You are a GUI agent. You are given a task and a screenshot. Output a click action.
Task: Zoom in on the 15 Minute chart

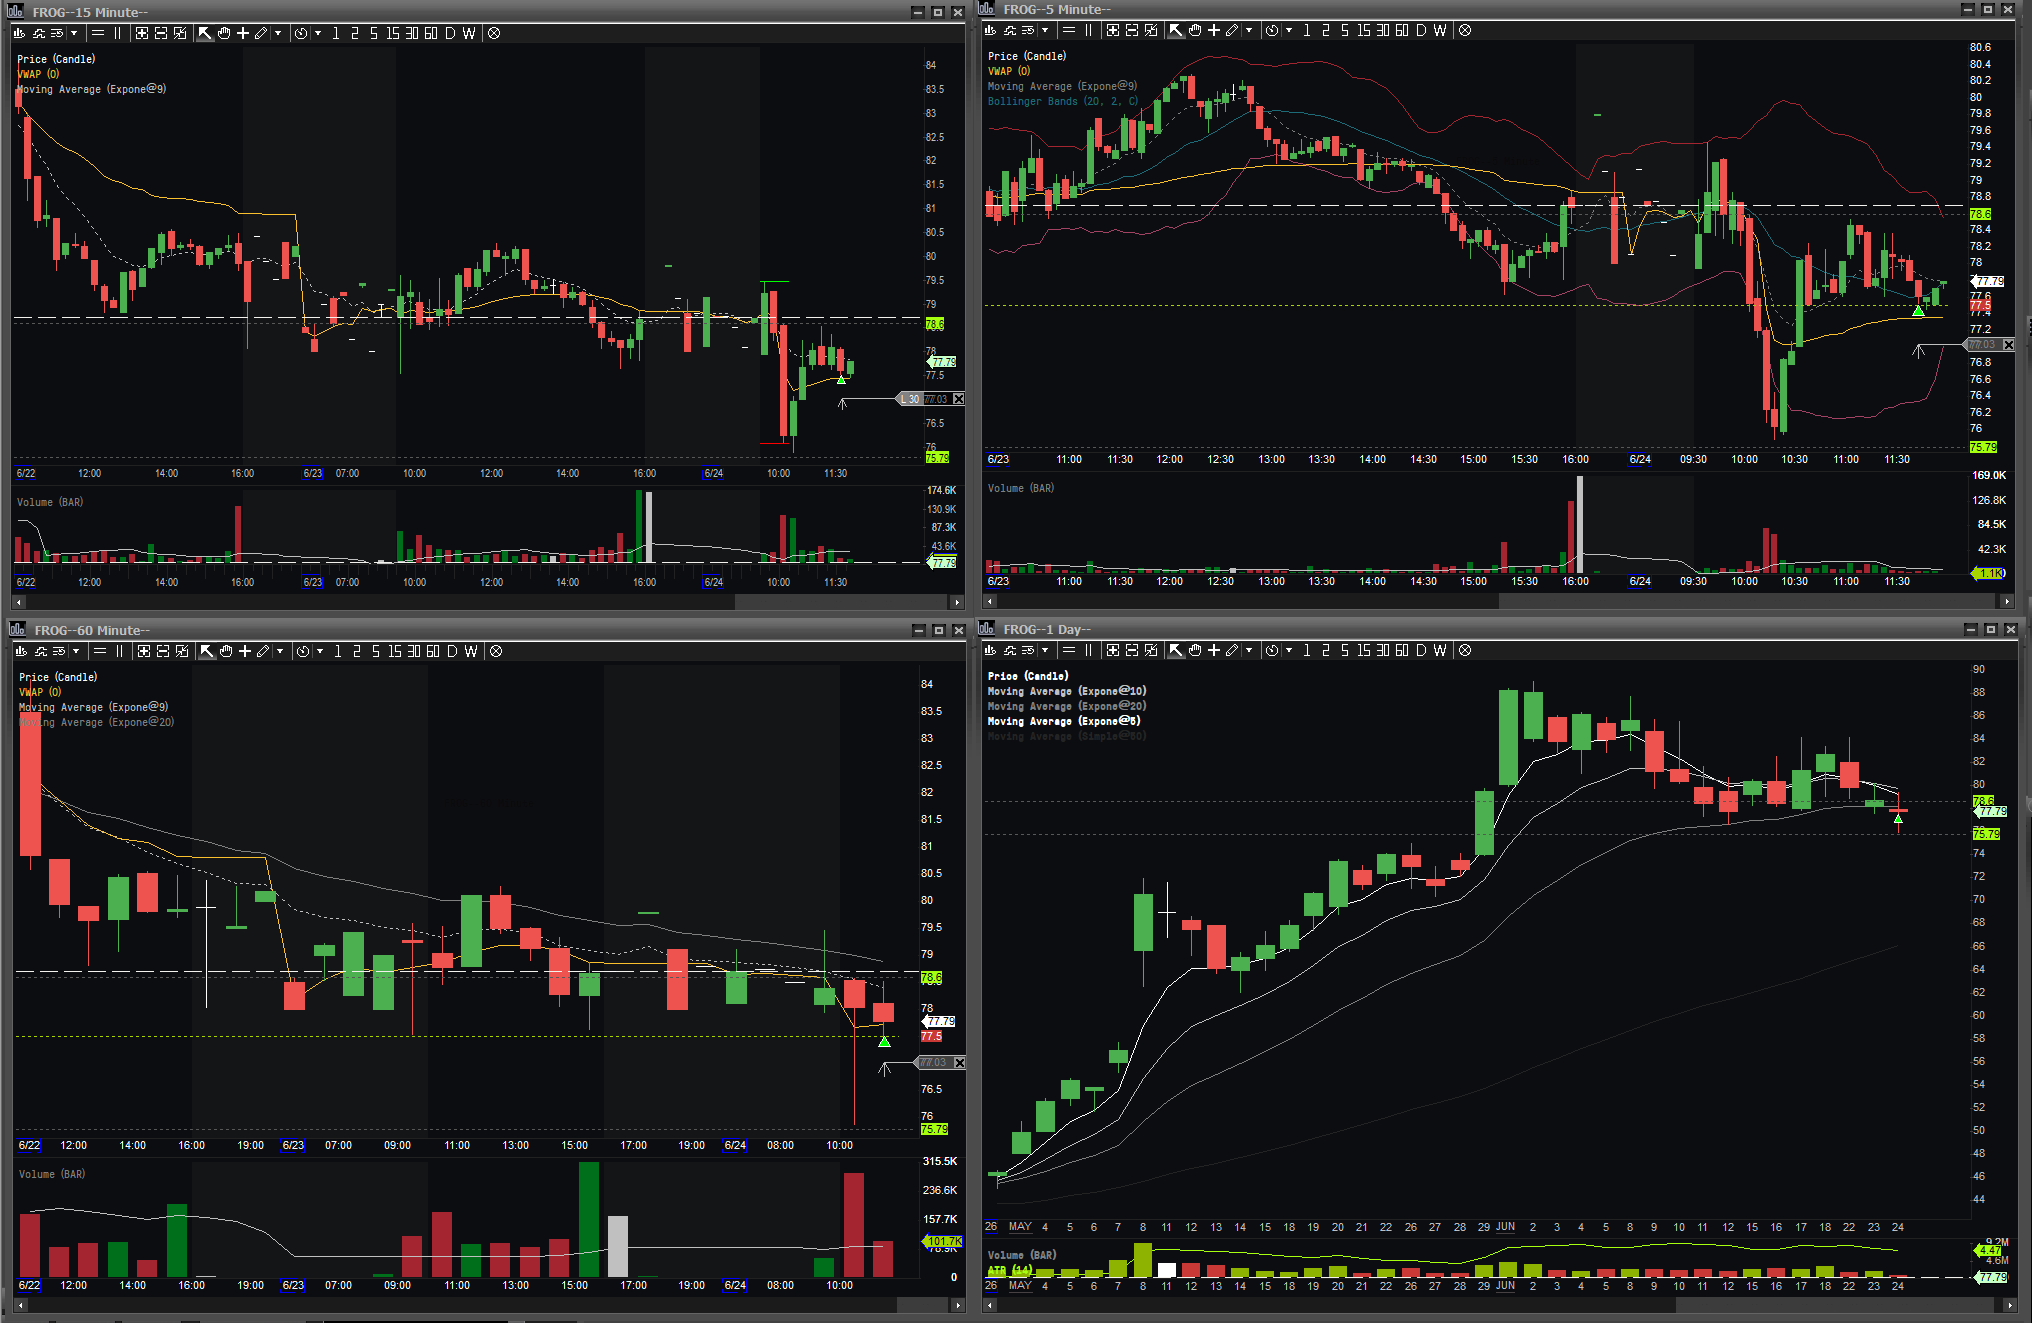[141, 33]
